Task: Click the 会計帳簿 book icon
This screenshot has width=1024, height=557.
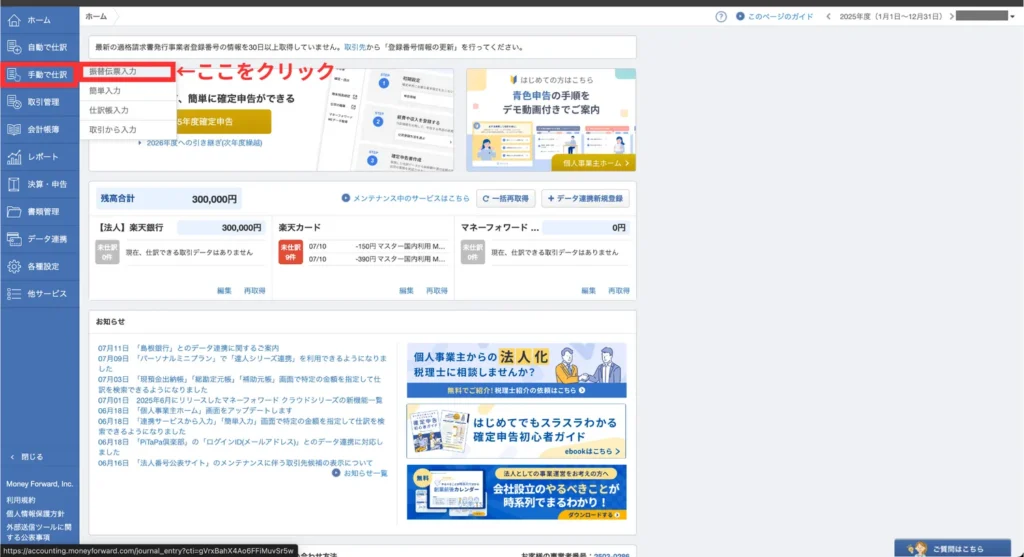Action: tap(14, 129)
